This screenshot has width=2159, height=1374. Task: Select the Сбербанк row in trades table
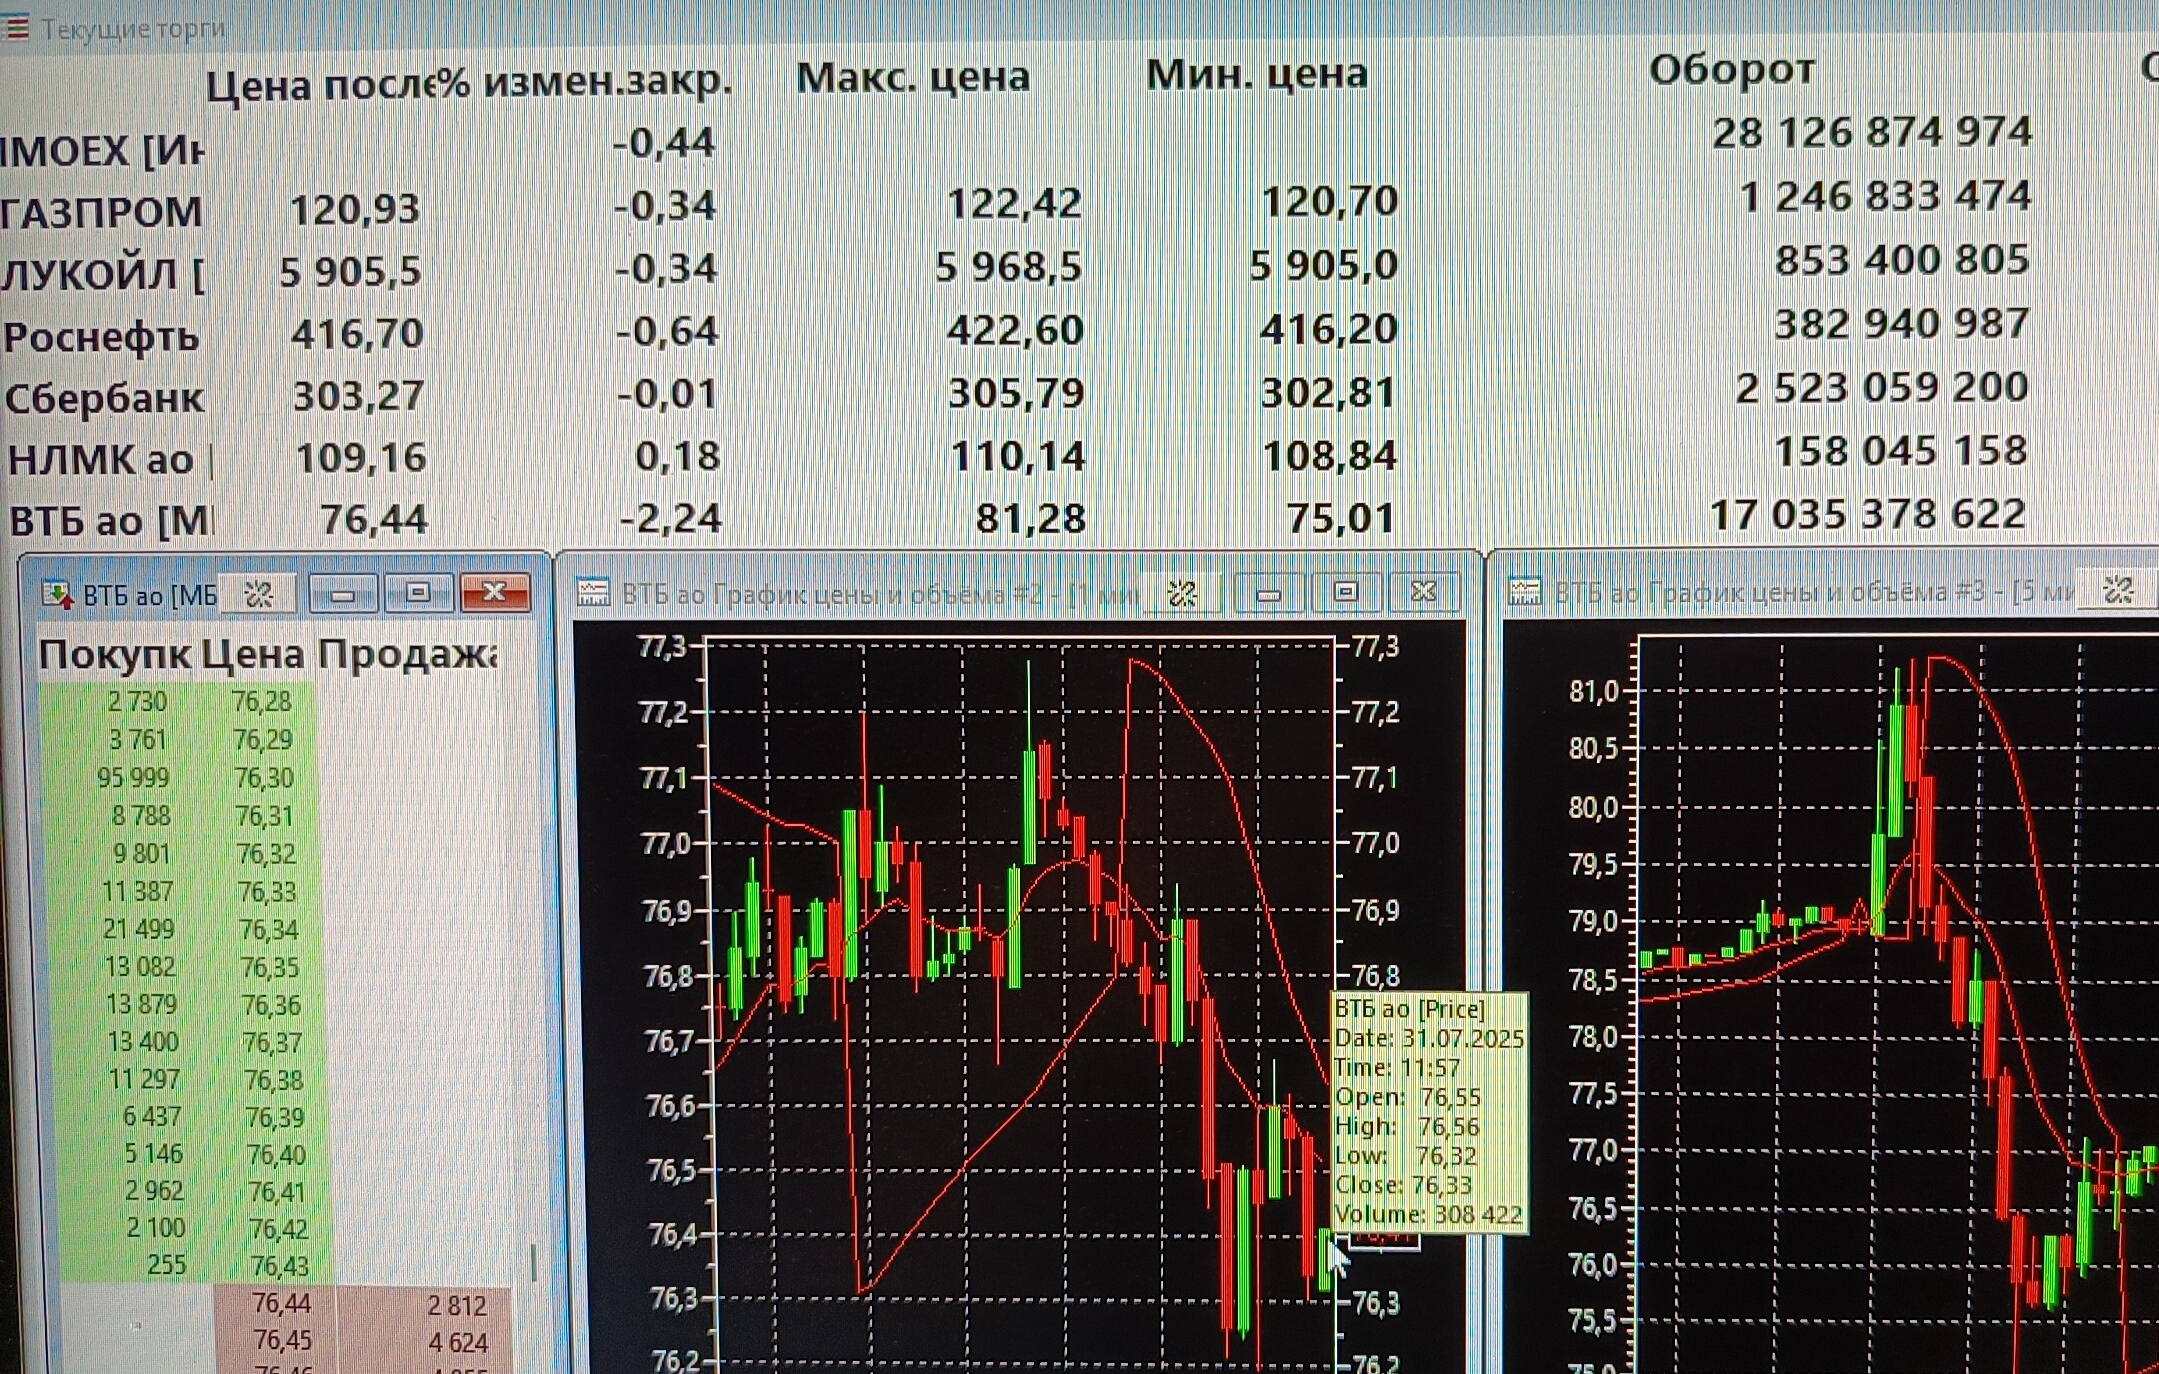104,398
